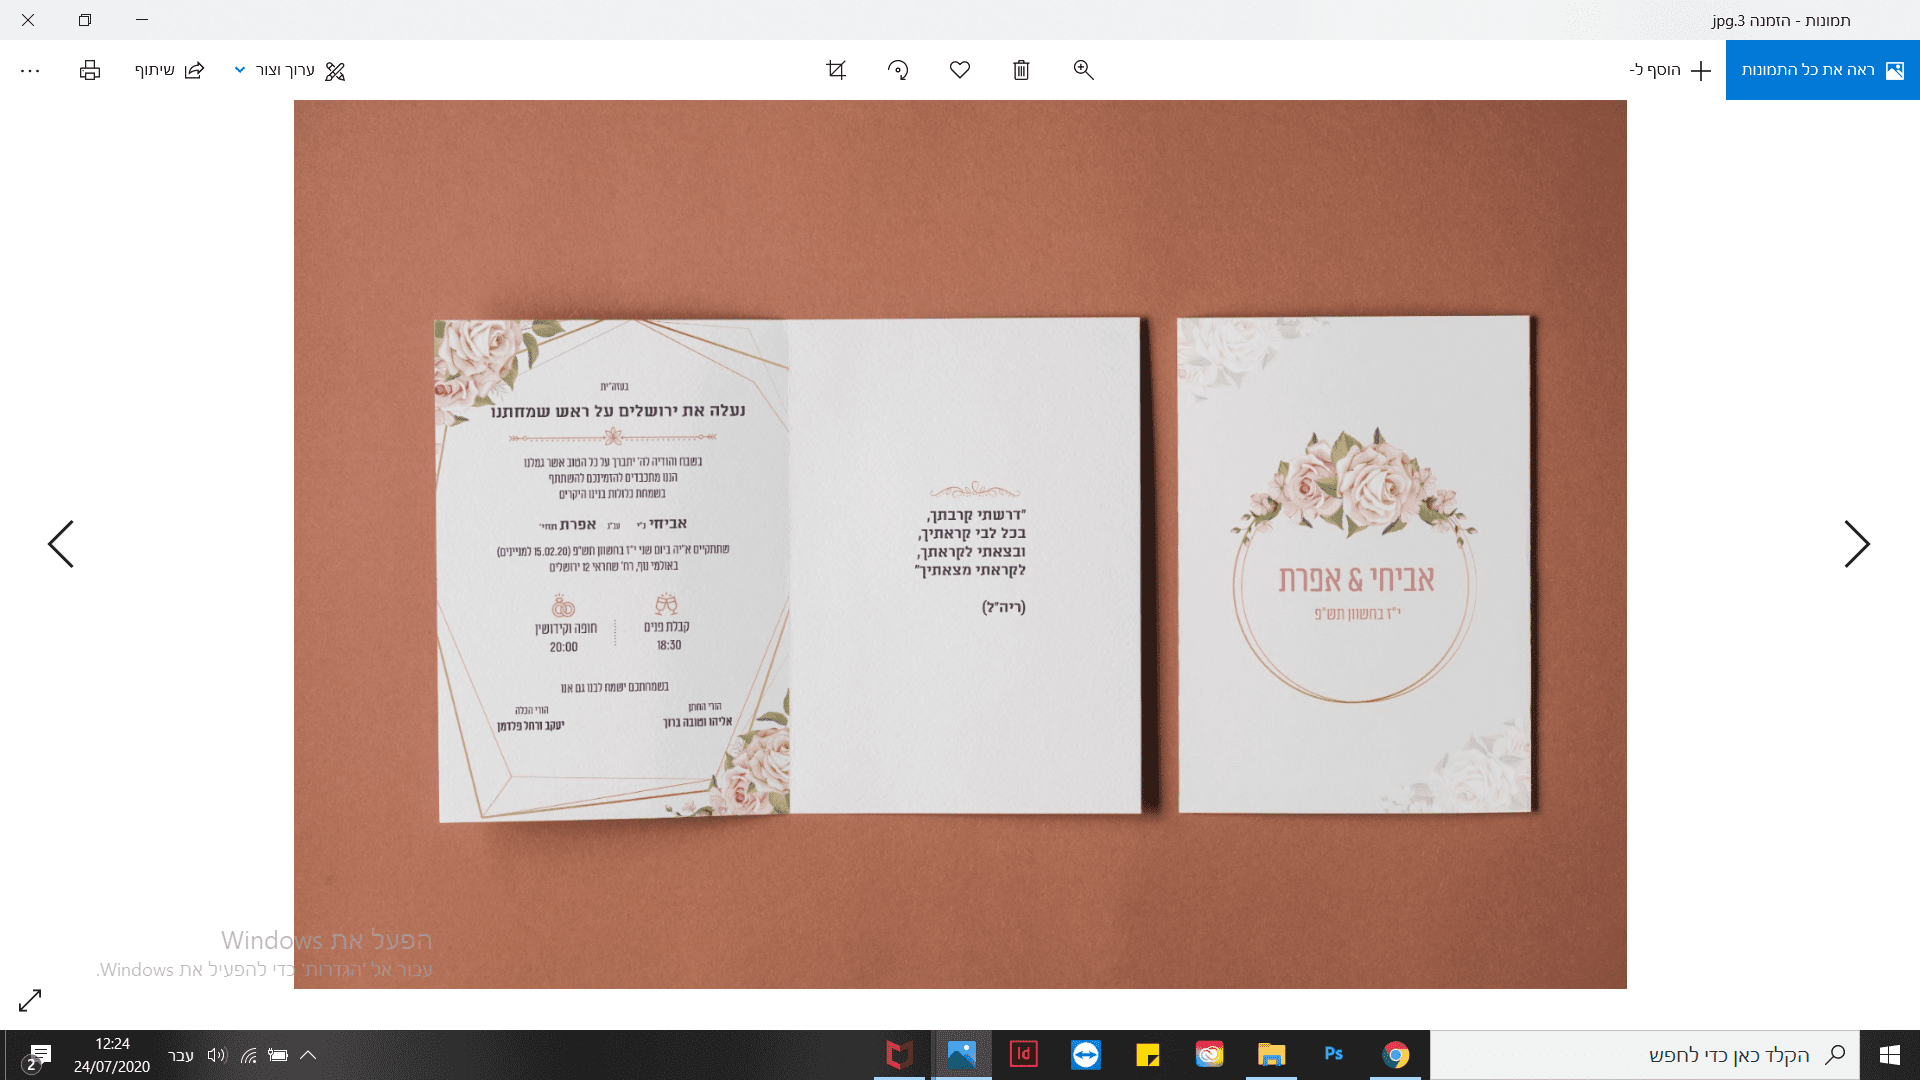Rotate the photo with the rotate icon
Screen dimensions: 1920x1080
(x=898, y=70)
